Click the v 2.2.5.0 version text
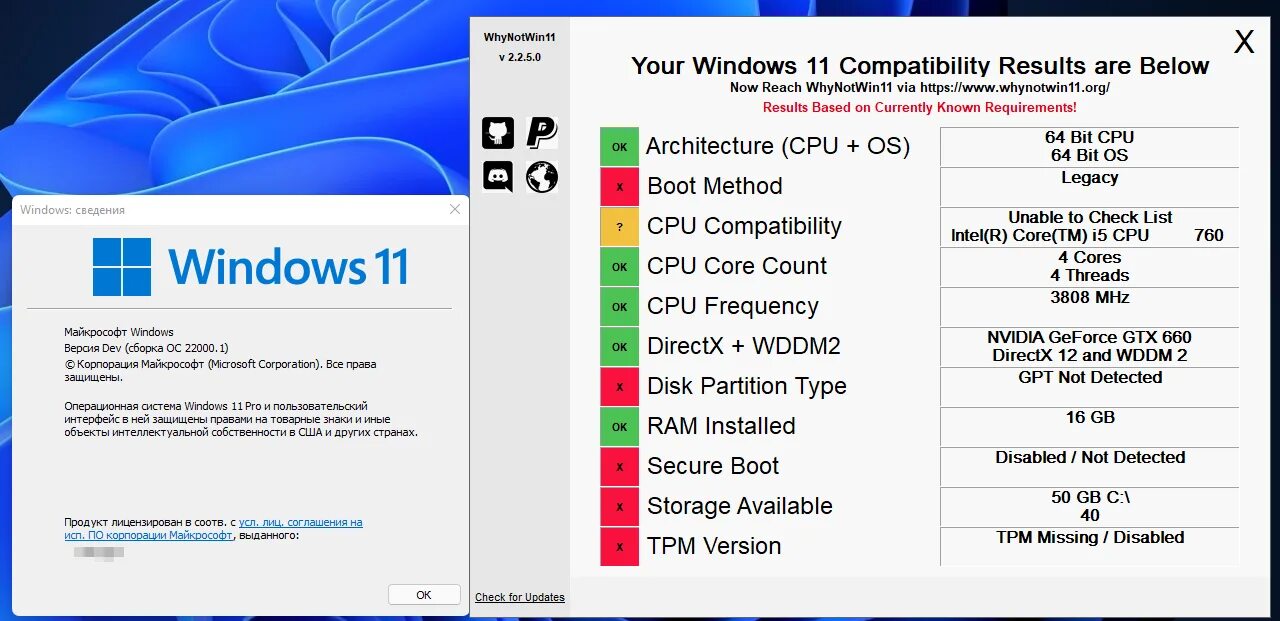Image resolution: width=1280 pixels, height=621 pixels. pyautogui.click(x=520, y=57)
